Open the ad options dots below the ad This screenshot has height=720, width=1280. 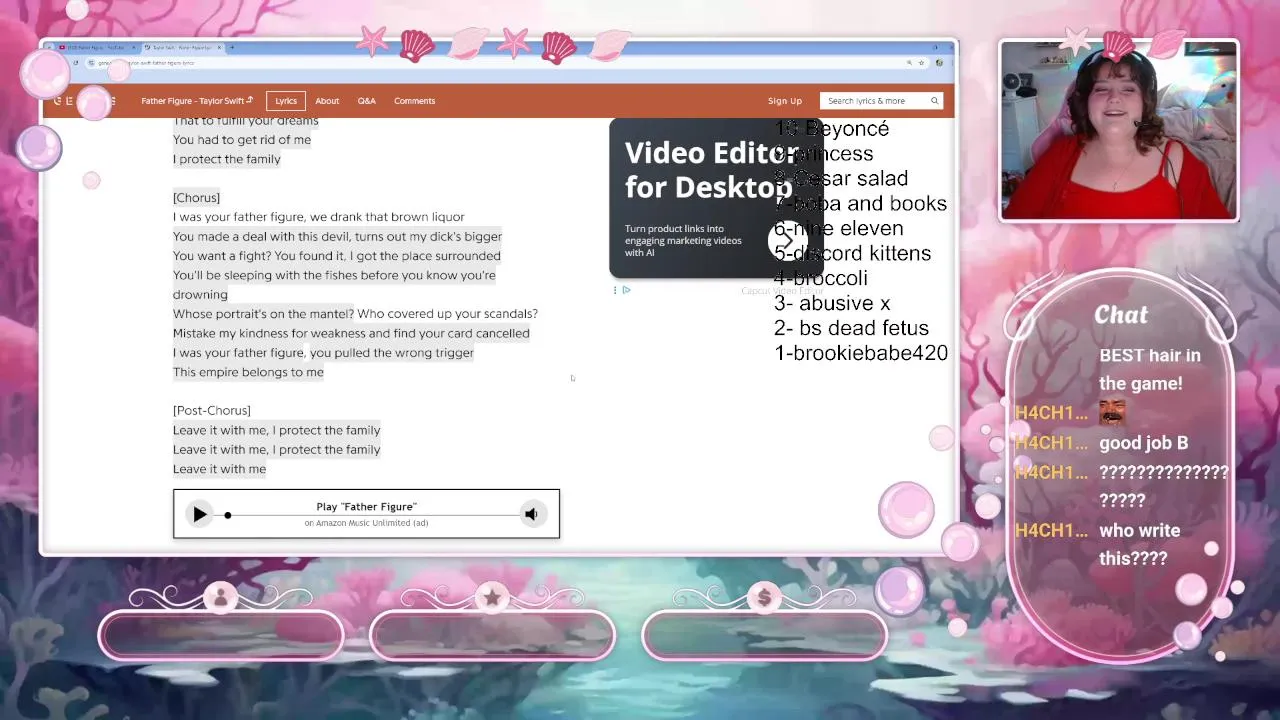[615, 290]
